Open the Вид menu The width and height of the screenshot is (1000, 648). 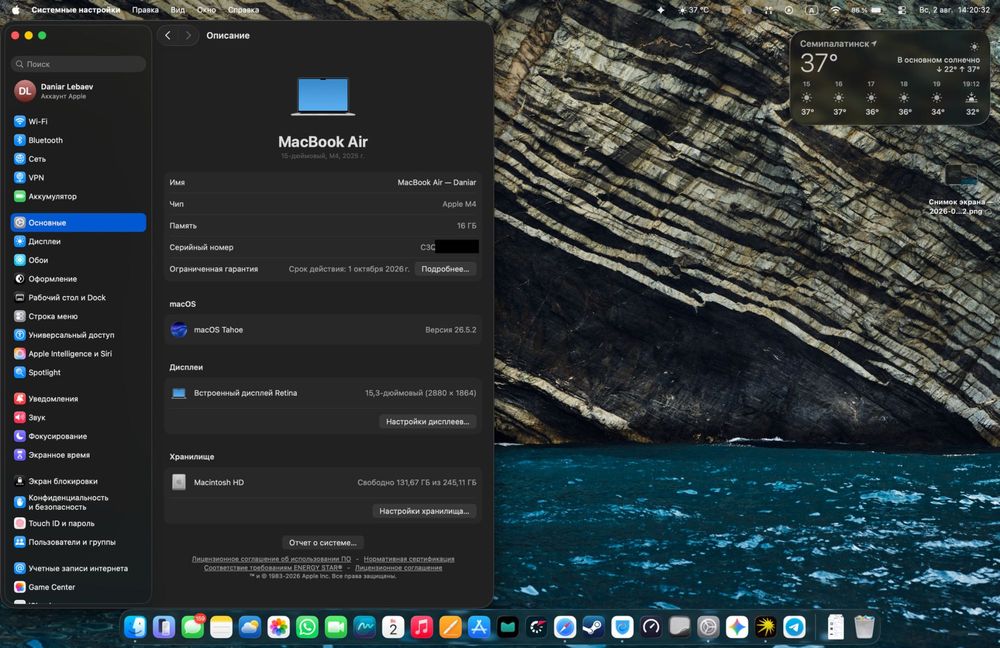click(x=178, y=10)
